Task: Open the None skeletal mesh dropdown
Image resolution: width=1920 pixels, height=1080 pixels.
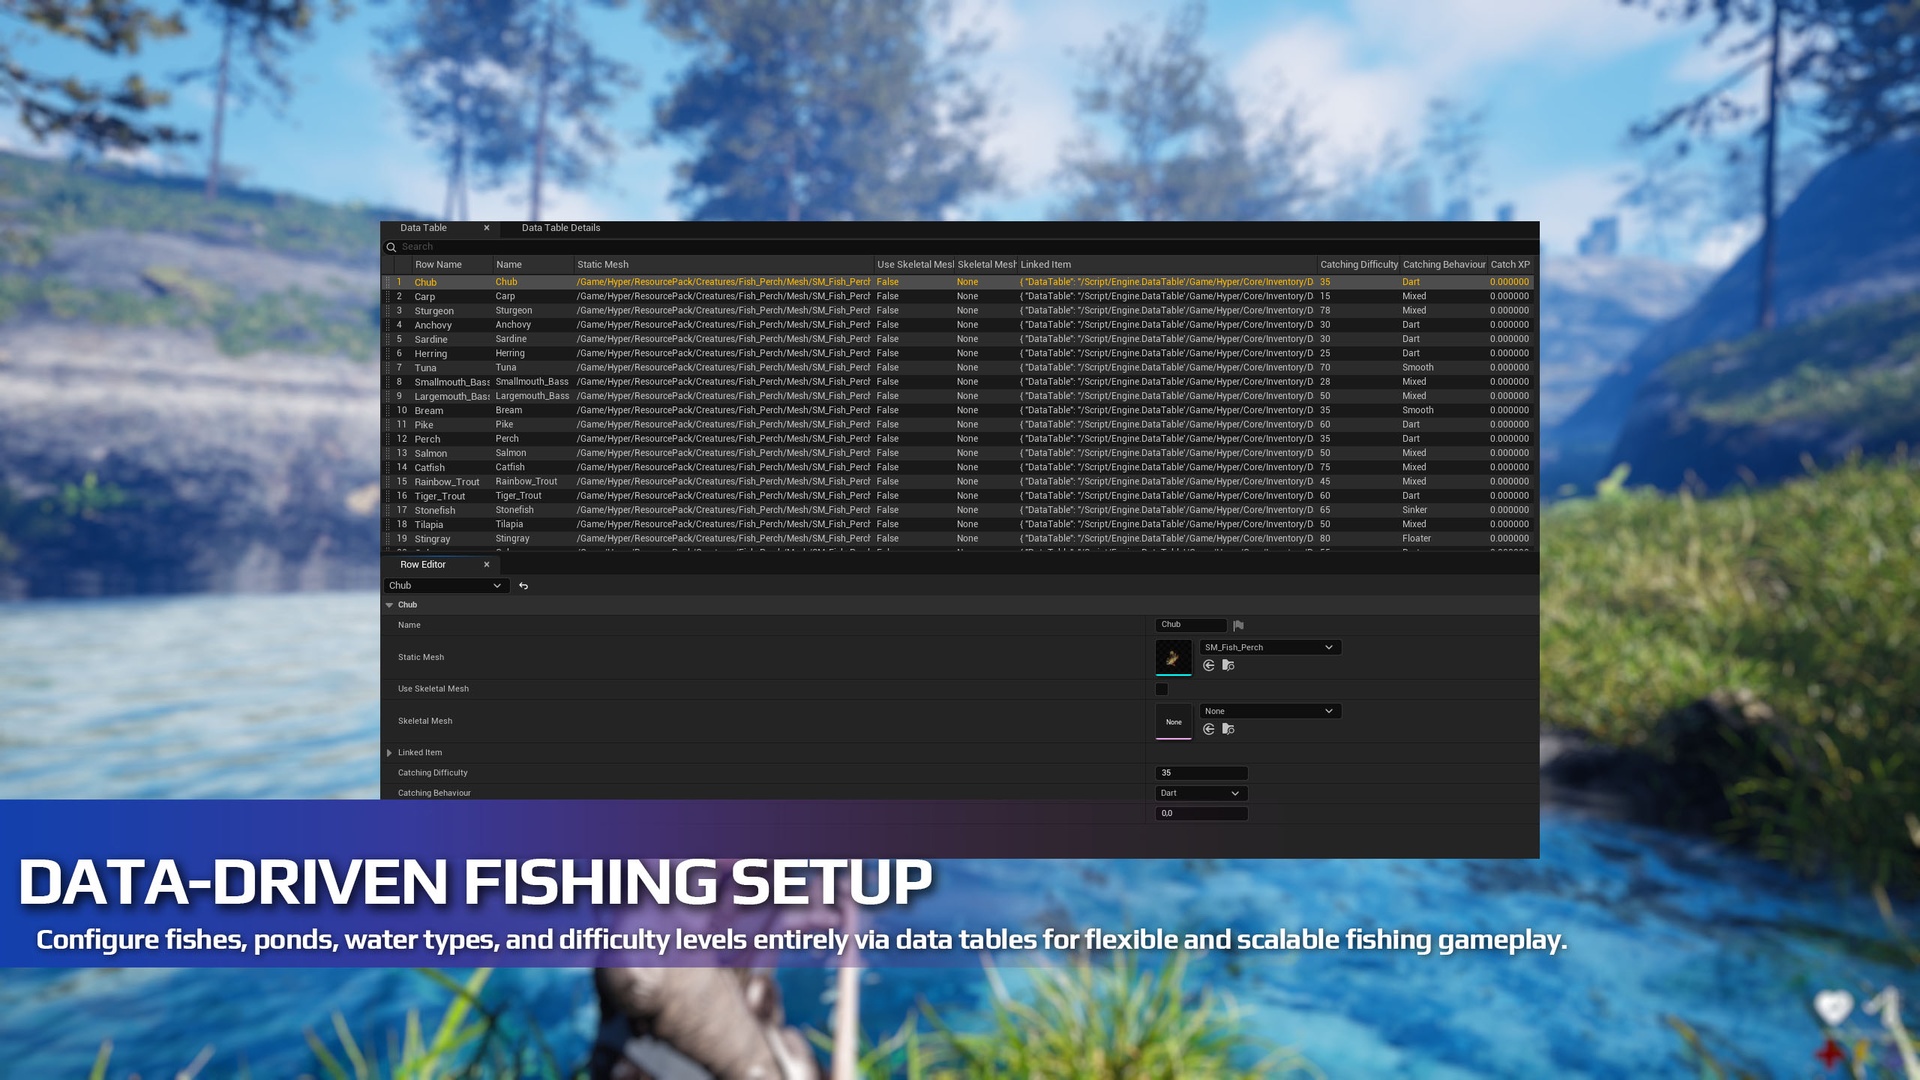Action: point(1270,711)
